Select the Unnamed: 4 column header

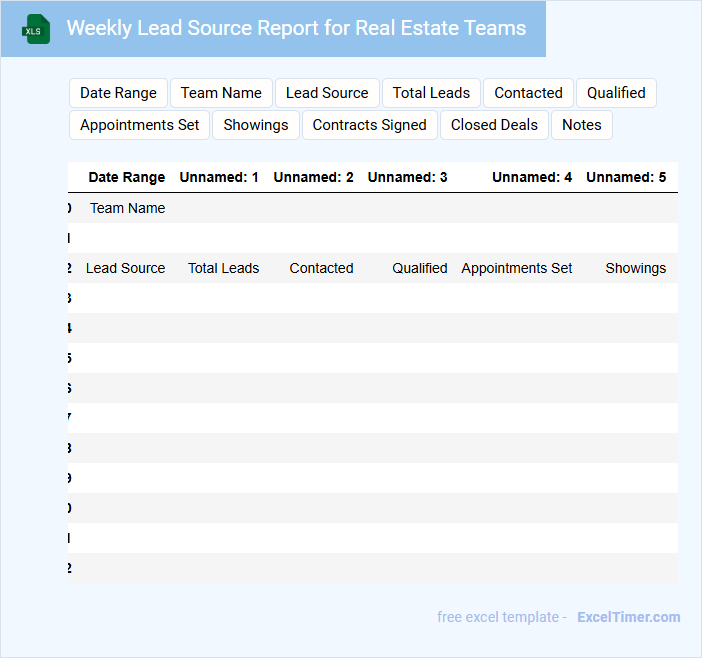pos(532,177)
